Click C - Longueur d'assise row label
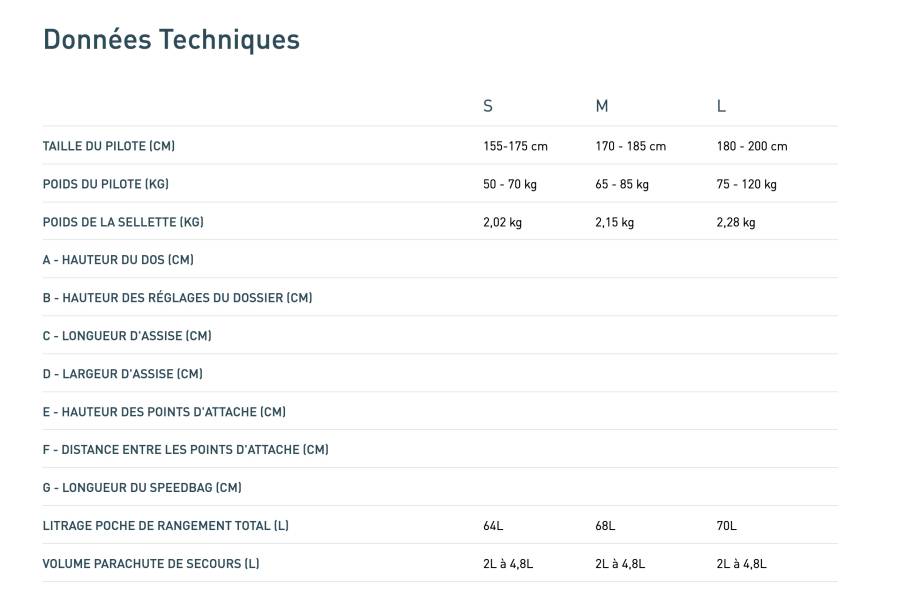 127,336
